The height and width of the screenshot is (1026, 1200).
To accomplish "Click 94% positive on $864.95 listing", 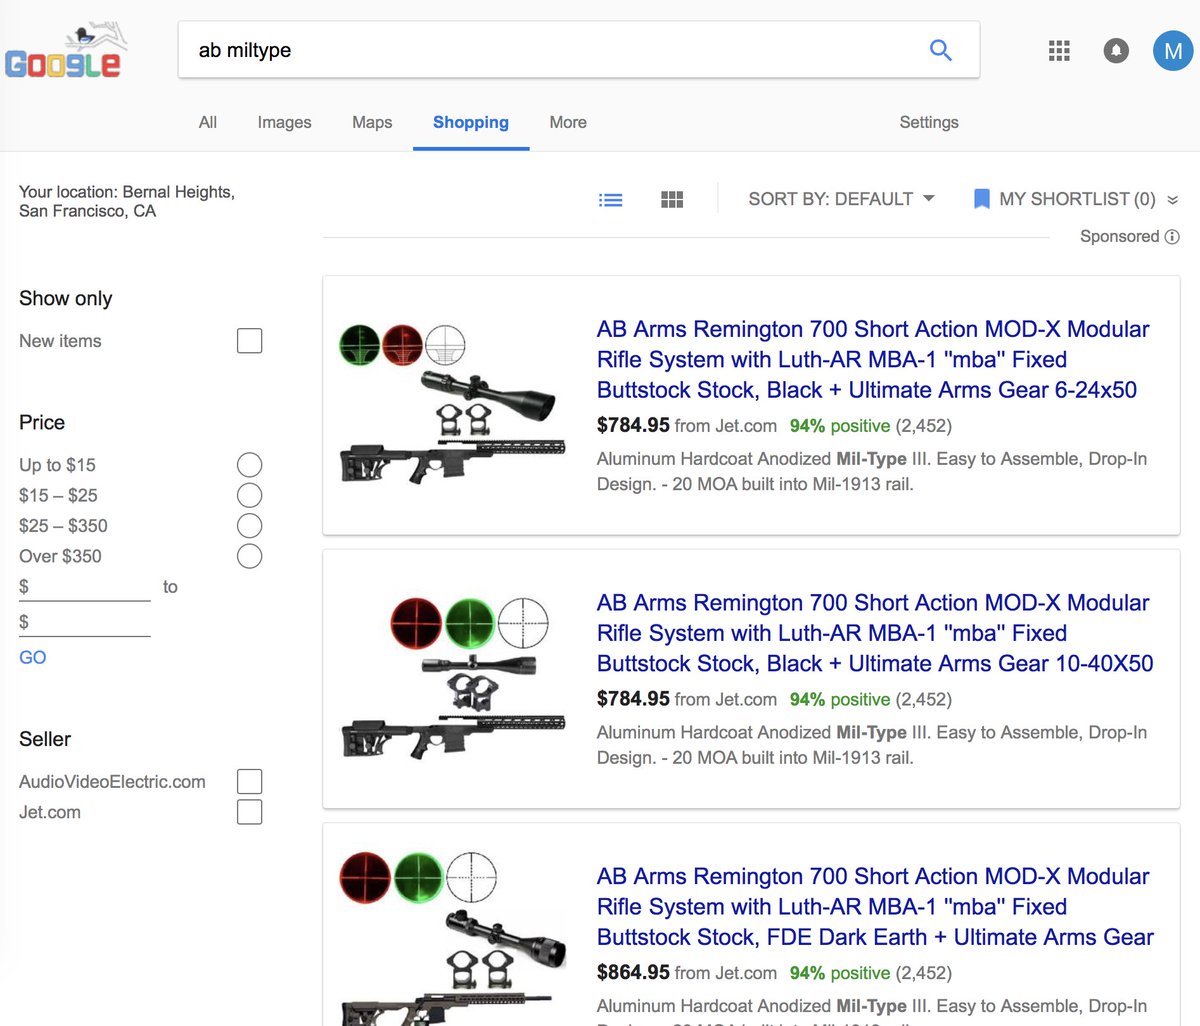I will pyautogui.click(x=840, y=973).
